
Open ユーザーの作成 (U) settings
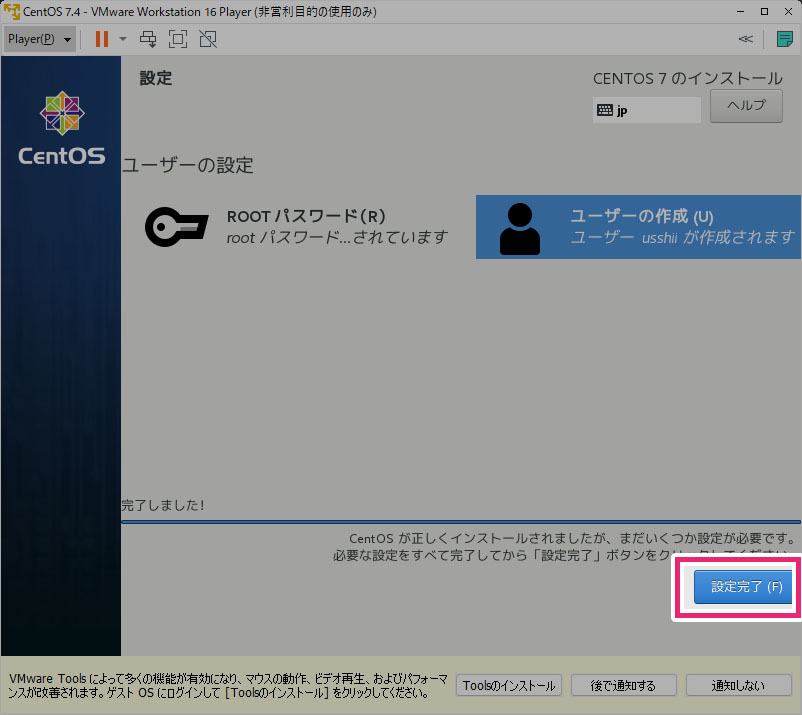click(638, 227)
